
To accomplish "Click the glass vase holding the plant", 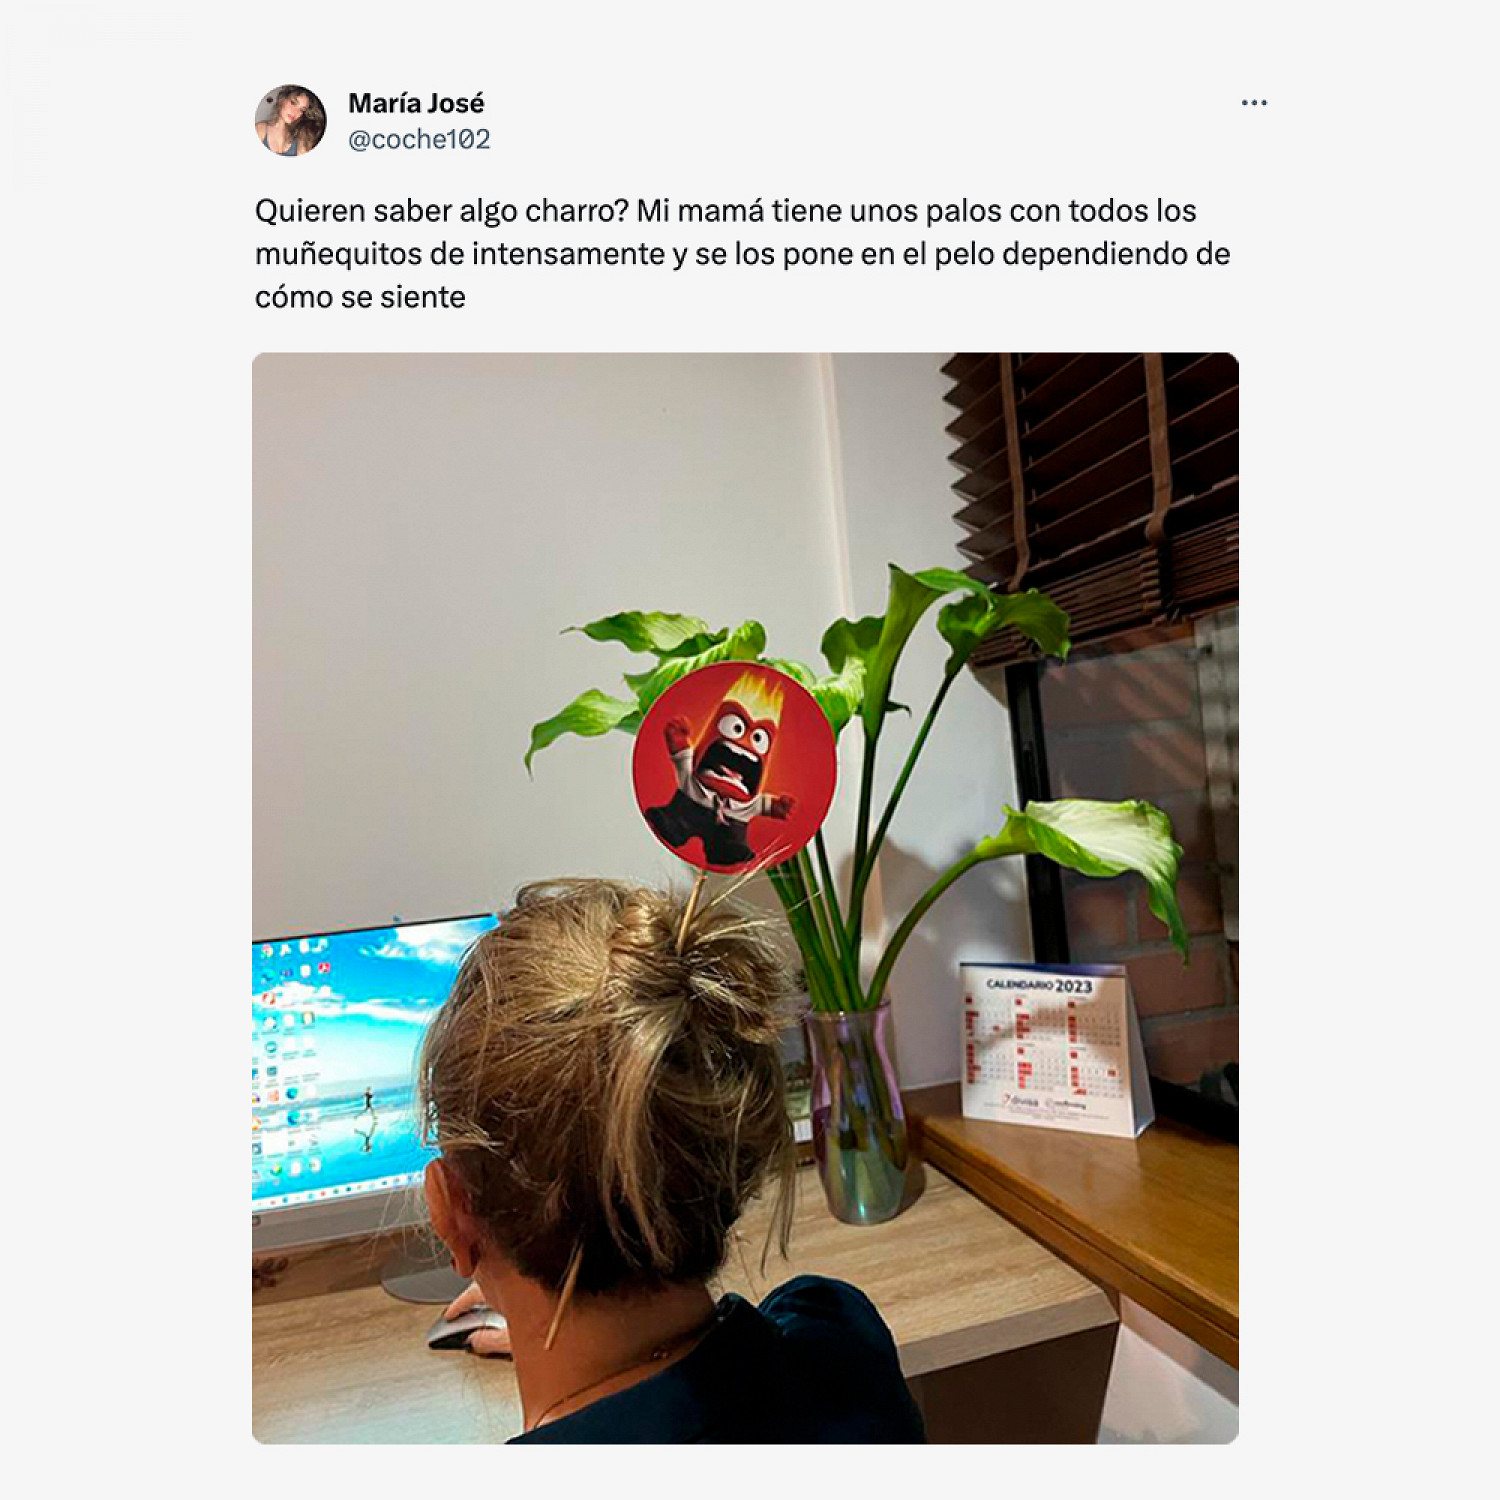I will tap(857, 1115).
